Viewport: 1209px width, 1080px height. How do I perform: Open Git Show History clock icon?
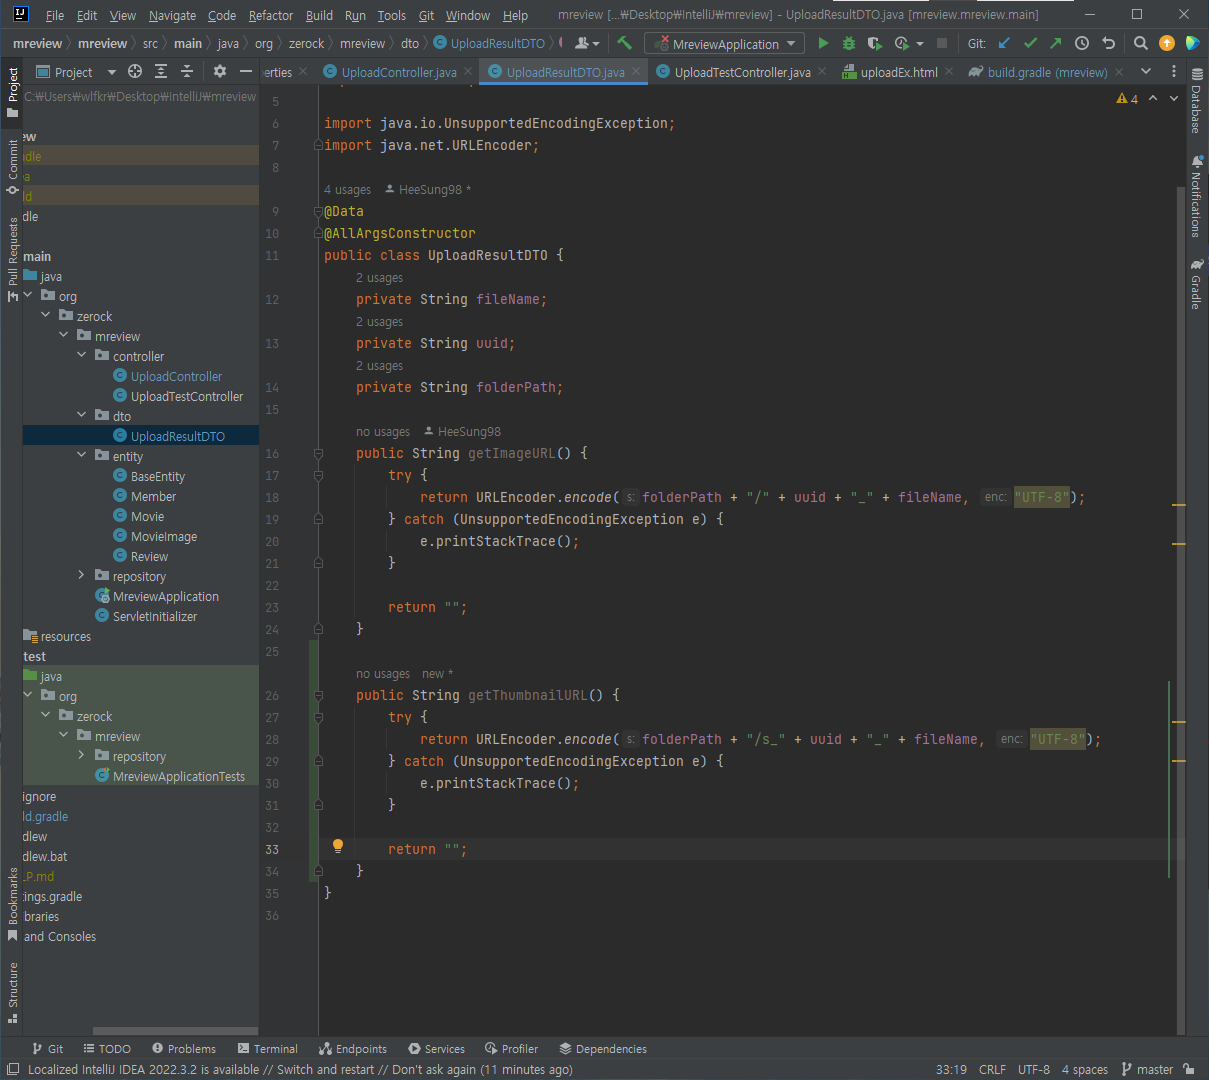(x=1082, y=43)
